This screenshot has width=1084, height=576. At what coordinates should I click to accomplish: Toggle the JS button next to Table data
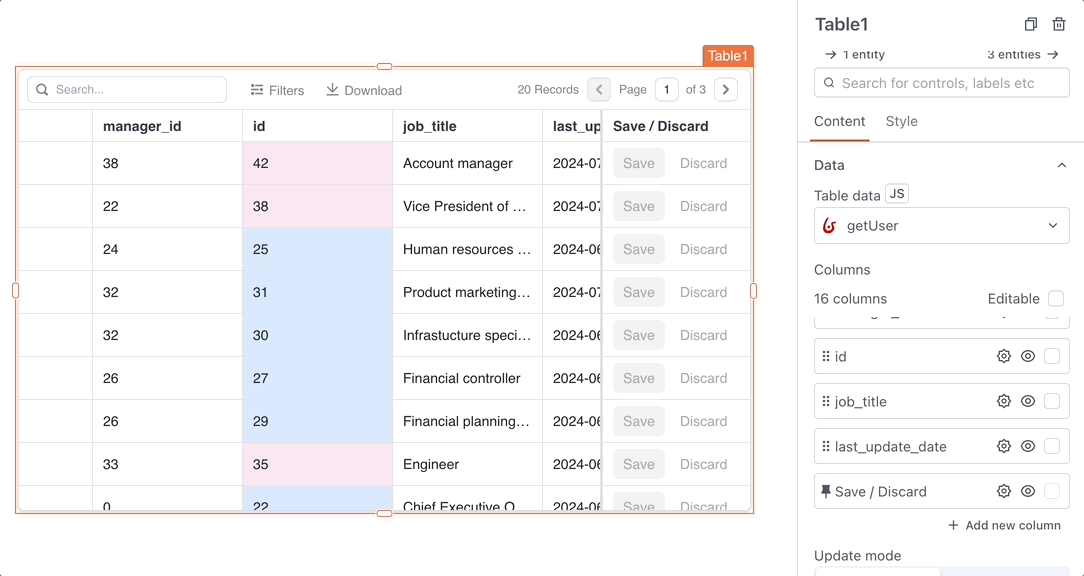897,194
